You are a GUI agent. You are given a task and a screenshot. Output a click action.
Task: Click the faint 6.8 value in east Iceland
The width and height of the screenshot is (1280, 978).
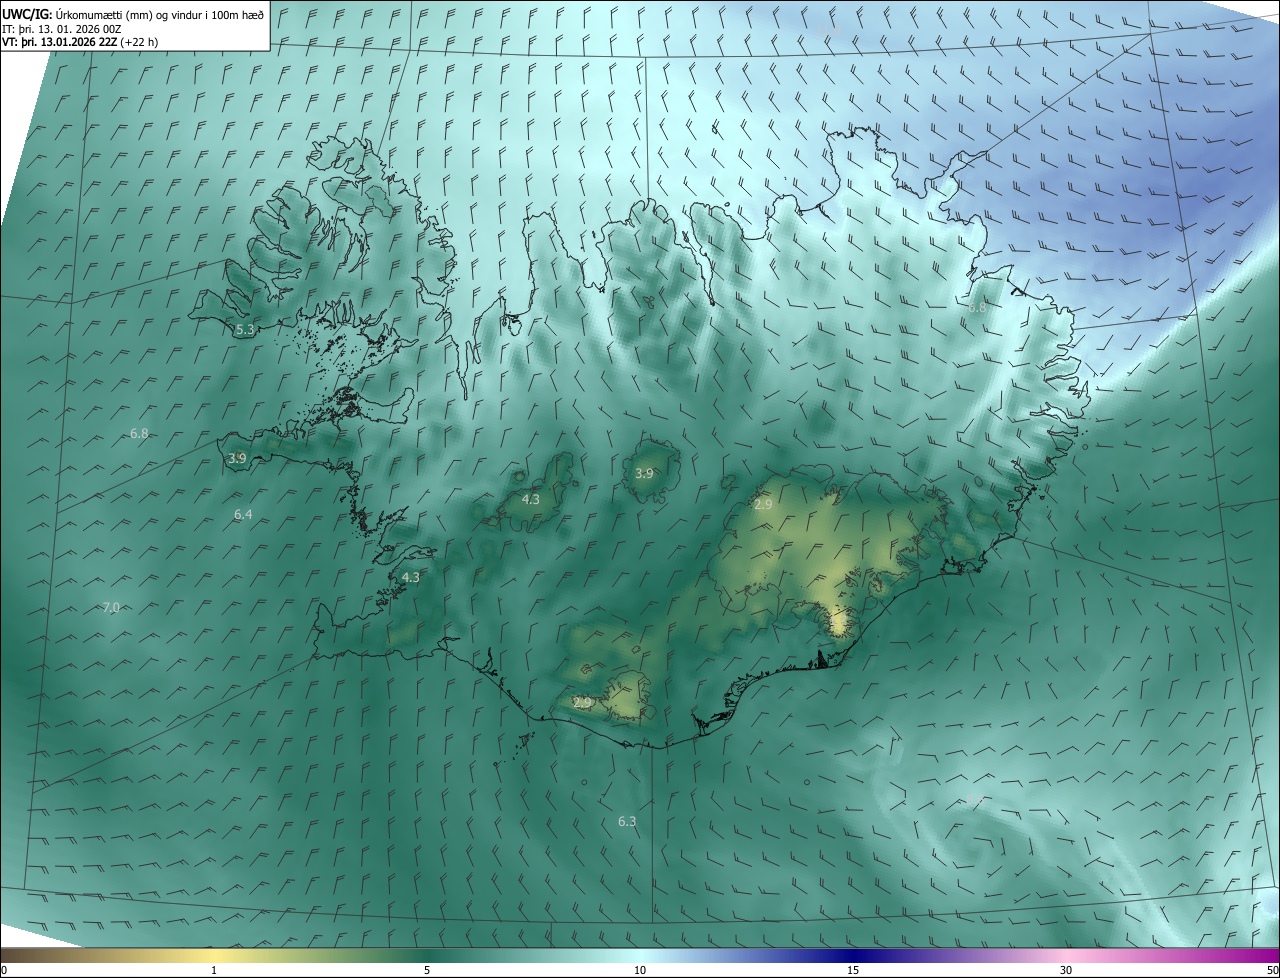(x=977, y=308)
